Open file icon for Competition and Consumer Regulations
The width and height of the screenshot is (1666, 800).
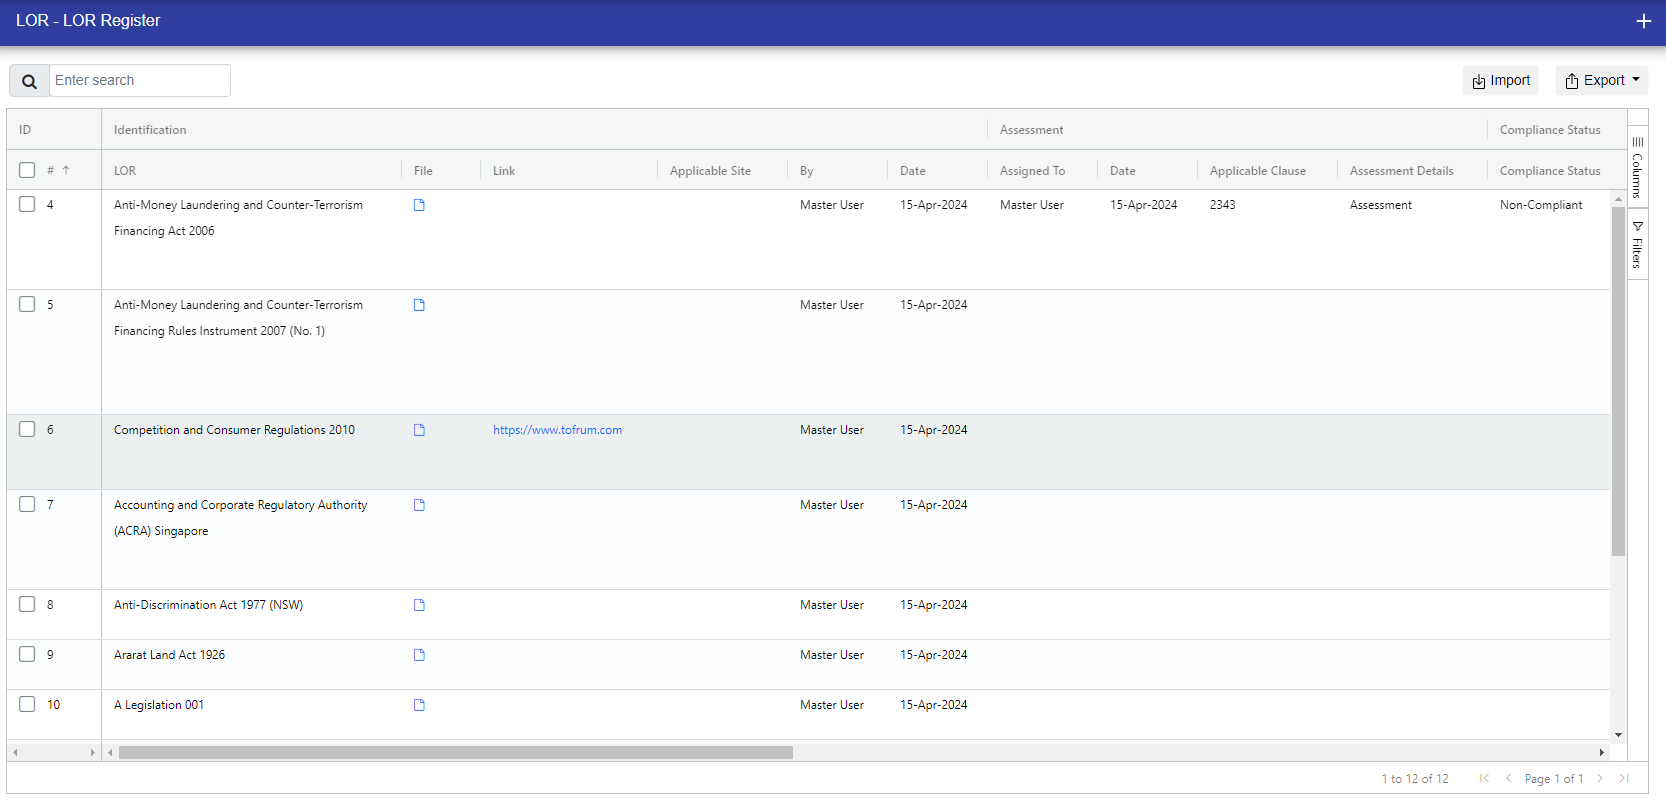click(x=419, y=430)
